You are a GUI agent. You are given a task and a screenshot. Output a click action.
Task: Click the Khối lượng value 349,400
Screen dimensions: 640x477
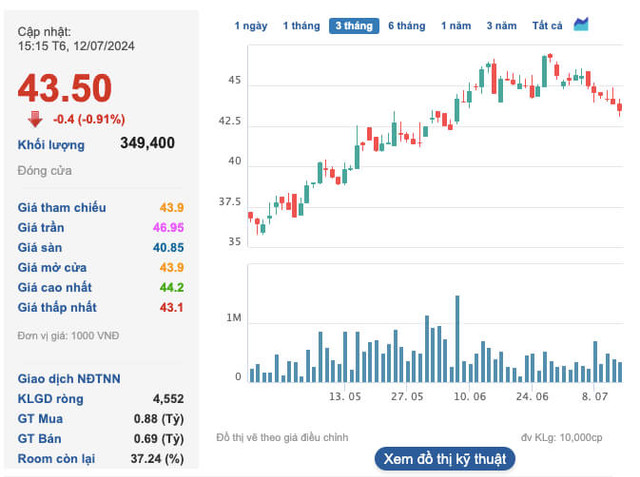pos(147,143)
